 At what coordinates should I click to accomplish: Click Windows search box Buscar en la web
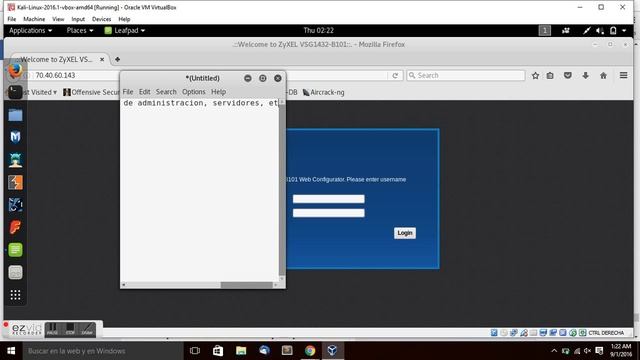pos(103,351)
